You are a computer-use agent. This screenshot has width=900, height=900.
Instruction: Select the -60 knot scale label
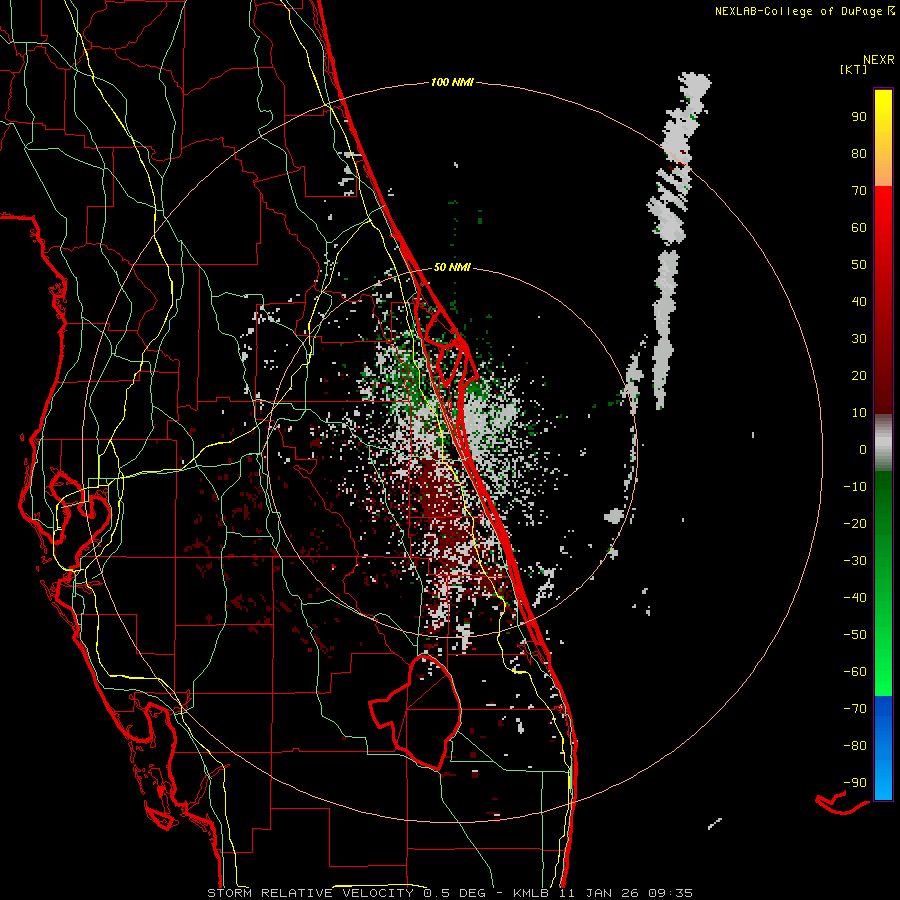[x=855, y=672]
